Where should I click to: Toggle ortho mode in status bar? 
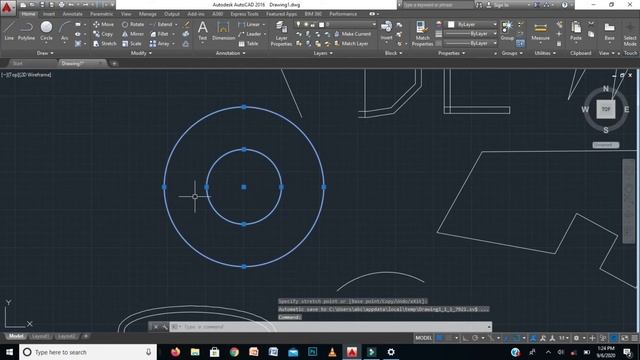tap(466, 338)
